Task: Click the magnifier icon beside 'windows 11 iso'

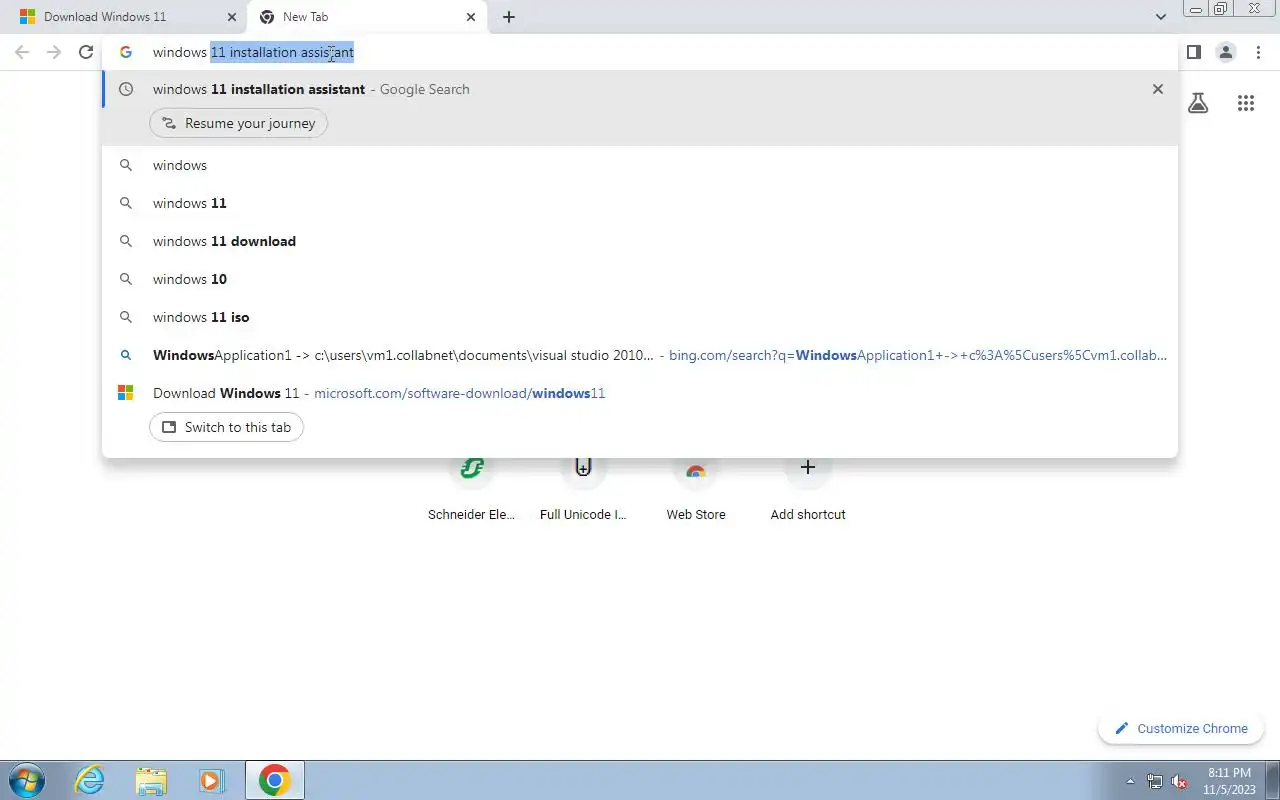Action: (126, 317)
